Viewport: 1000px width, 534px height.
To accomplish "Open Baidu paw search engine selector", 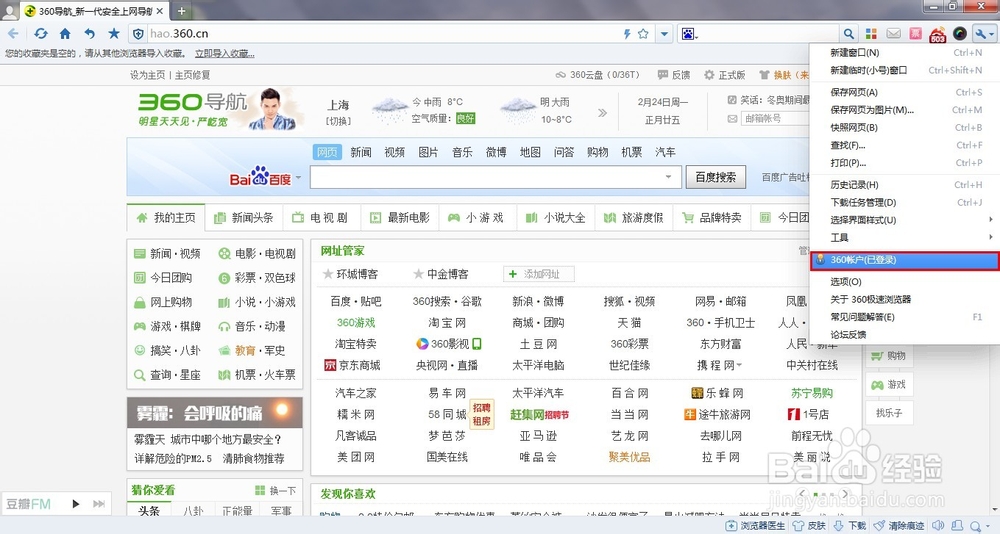I will tap(689, 34).
